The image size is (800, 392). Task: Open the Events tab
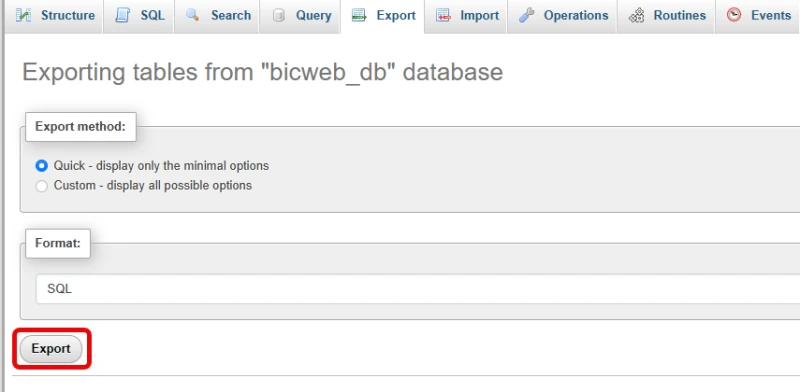[x=758, y=16]
